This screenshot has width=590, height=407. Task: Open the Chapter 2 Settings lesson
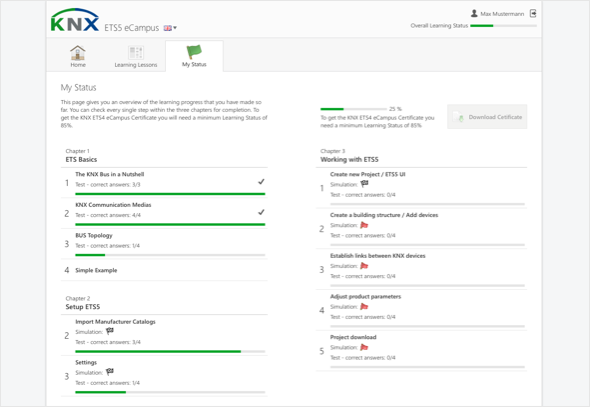86,362
